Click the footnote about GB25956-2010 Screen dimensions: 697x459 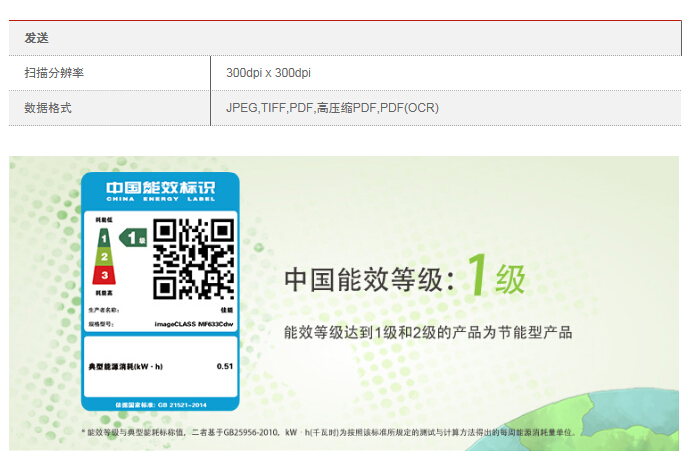click(x=329, y=432)
